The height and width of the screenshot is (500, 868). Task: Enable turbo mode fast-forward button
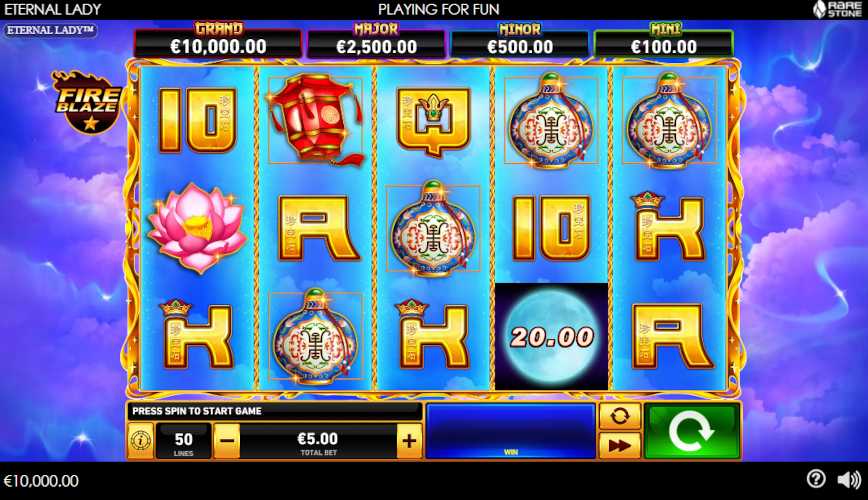tap(619, 445)
